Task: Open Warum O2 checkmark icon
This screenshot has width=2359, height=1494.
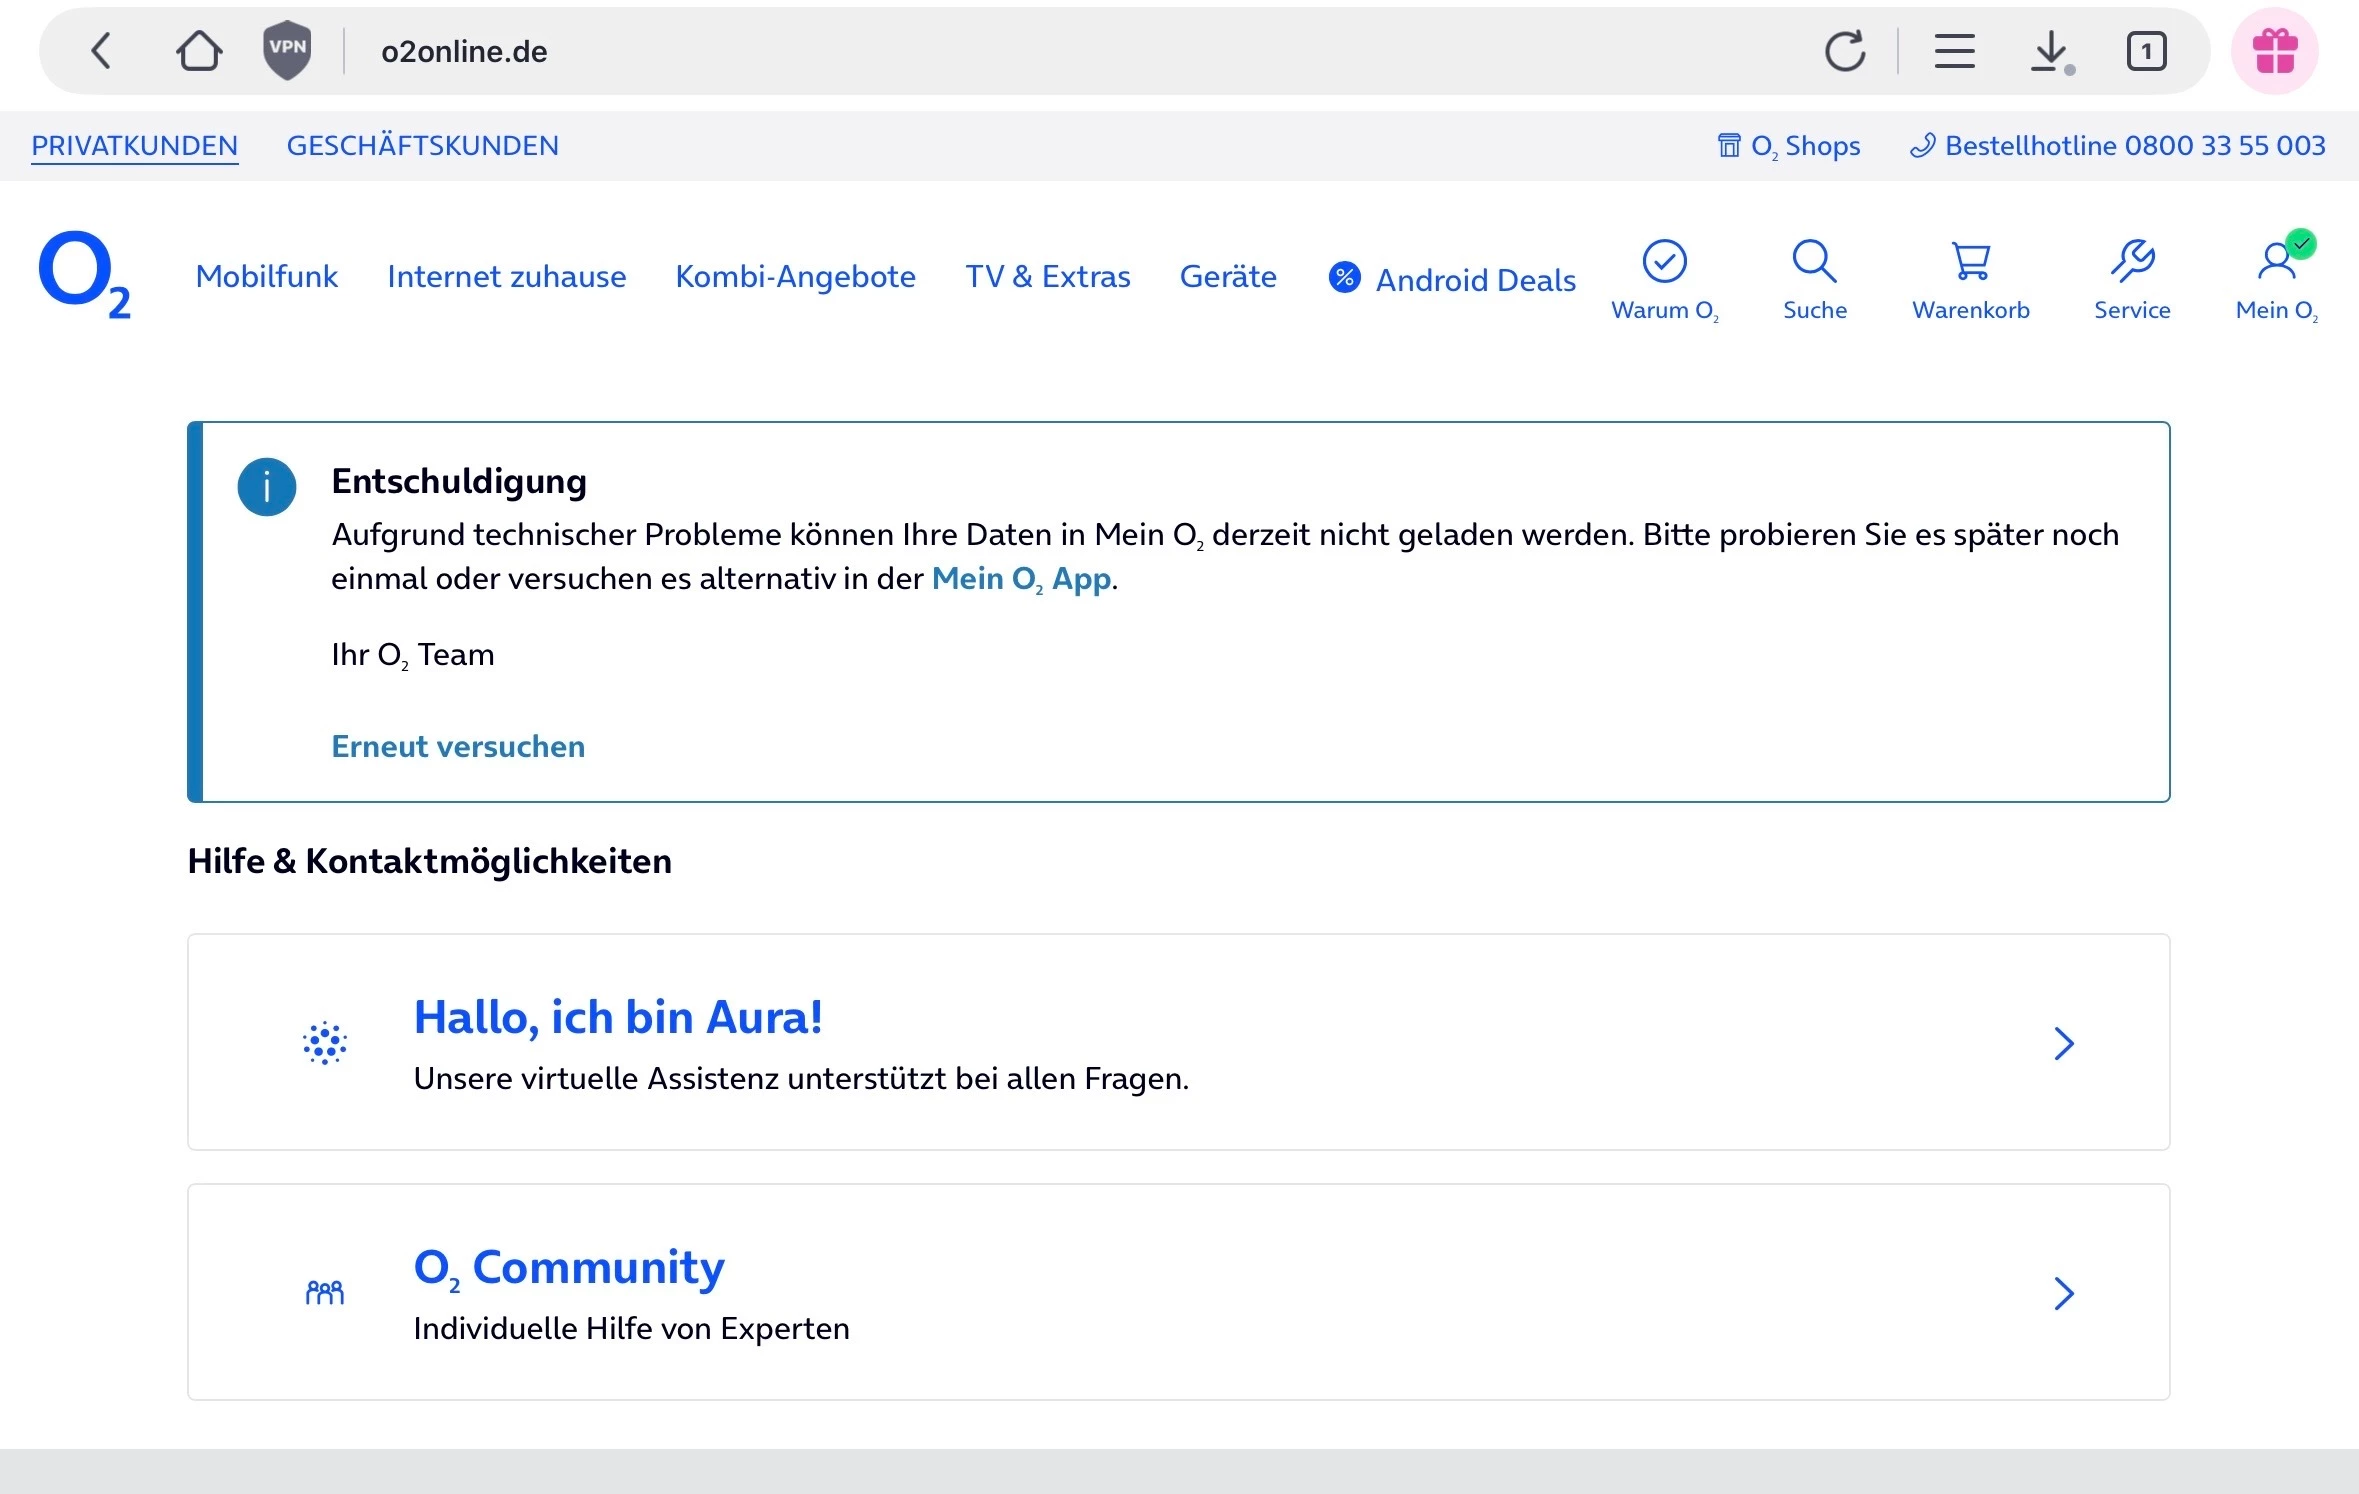Action: click(x=1665, y=262)
